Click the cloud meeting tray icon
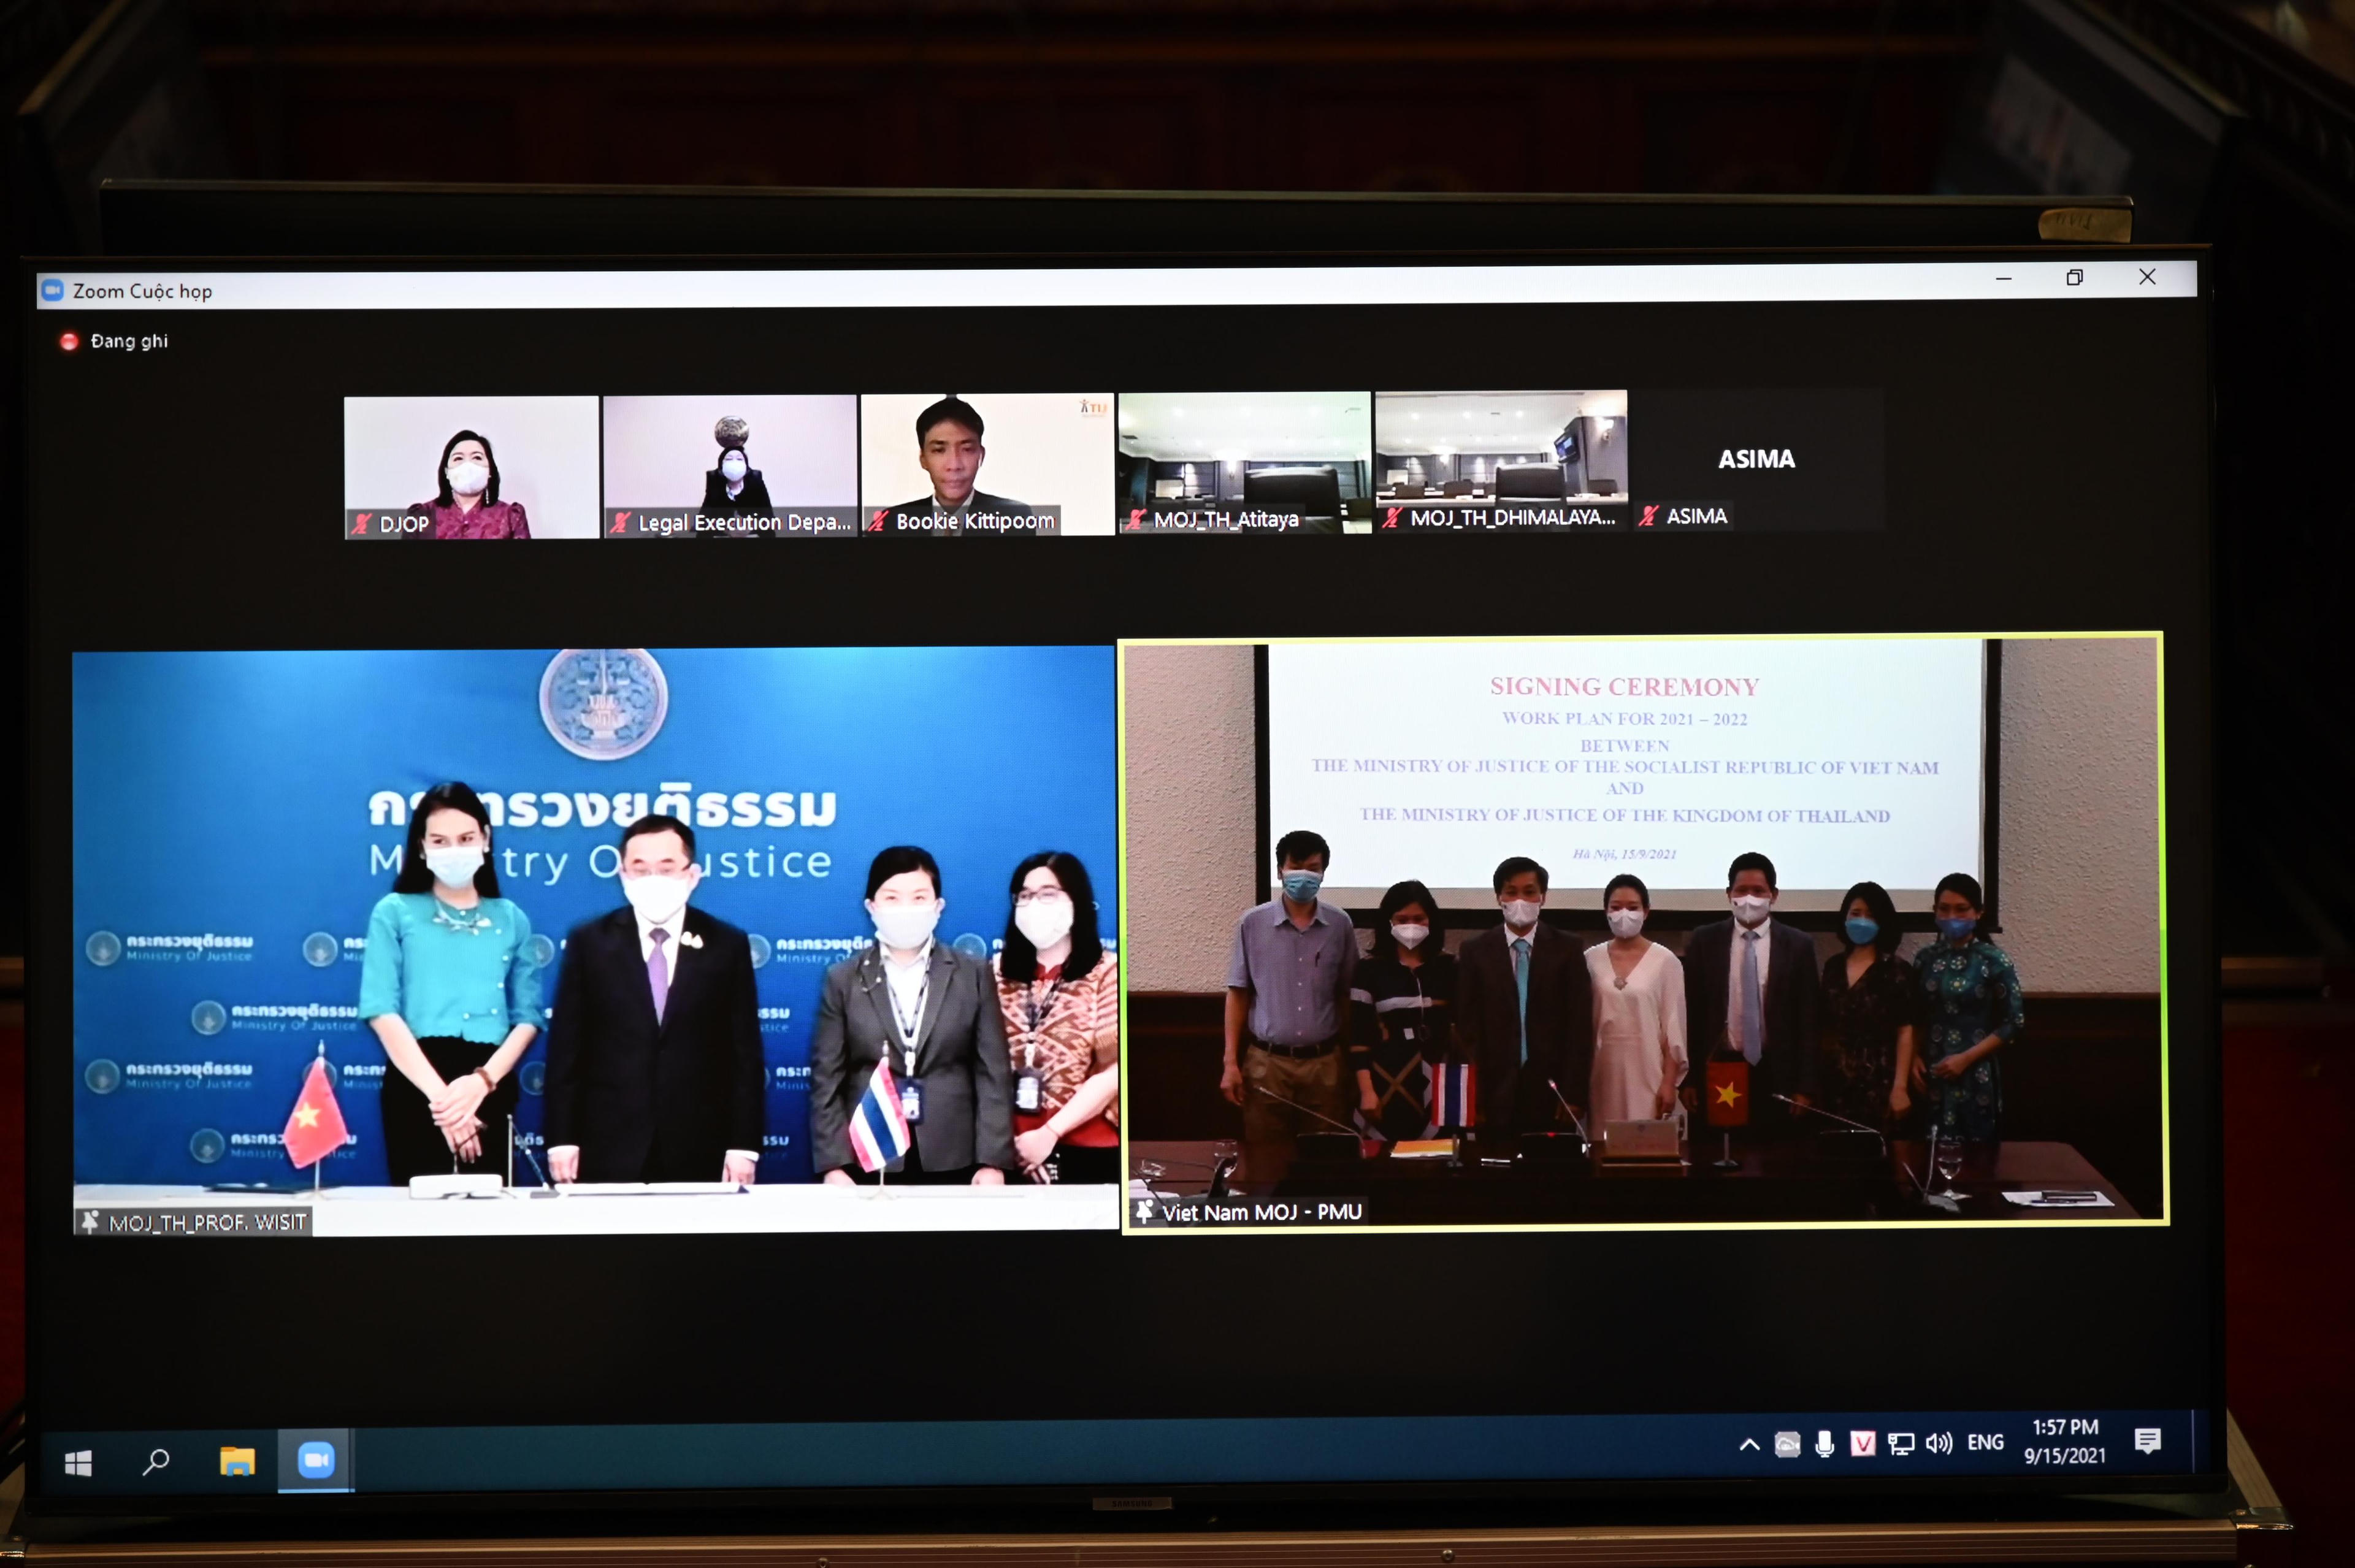 coord(1787,1444)
